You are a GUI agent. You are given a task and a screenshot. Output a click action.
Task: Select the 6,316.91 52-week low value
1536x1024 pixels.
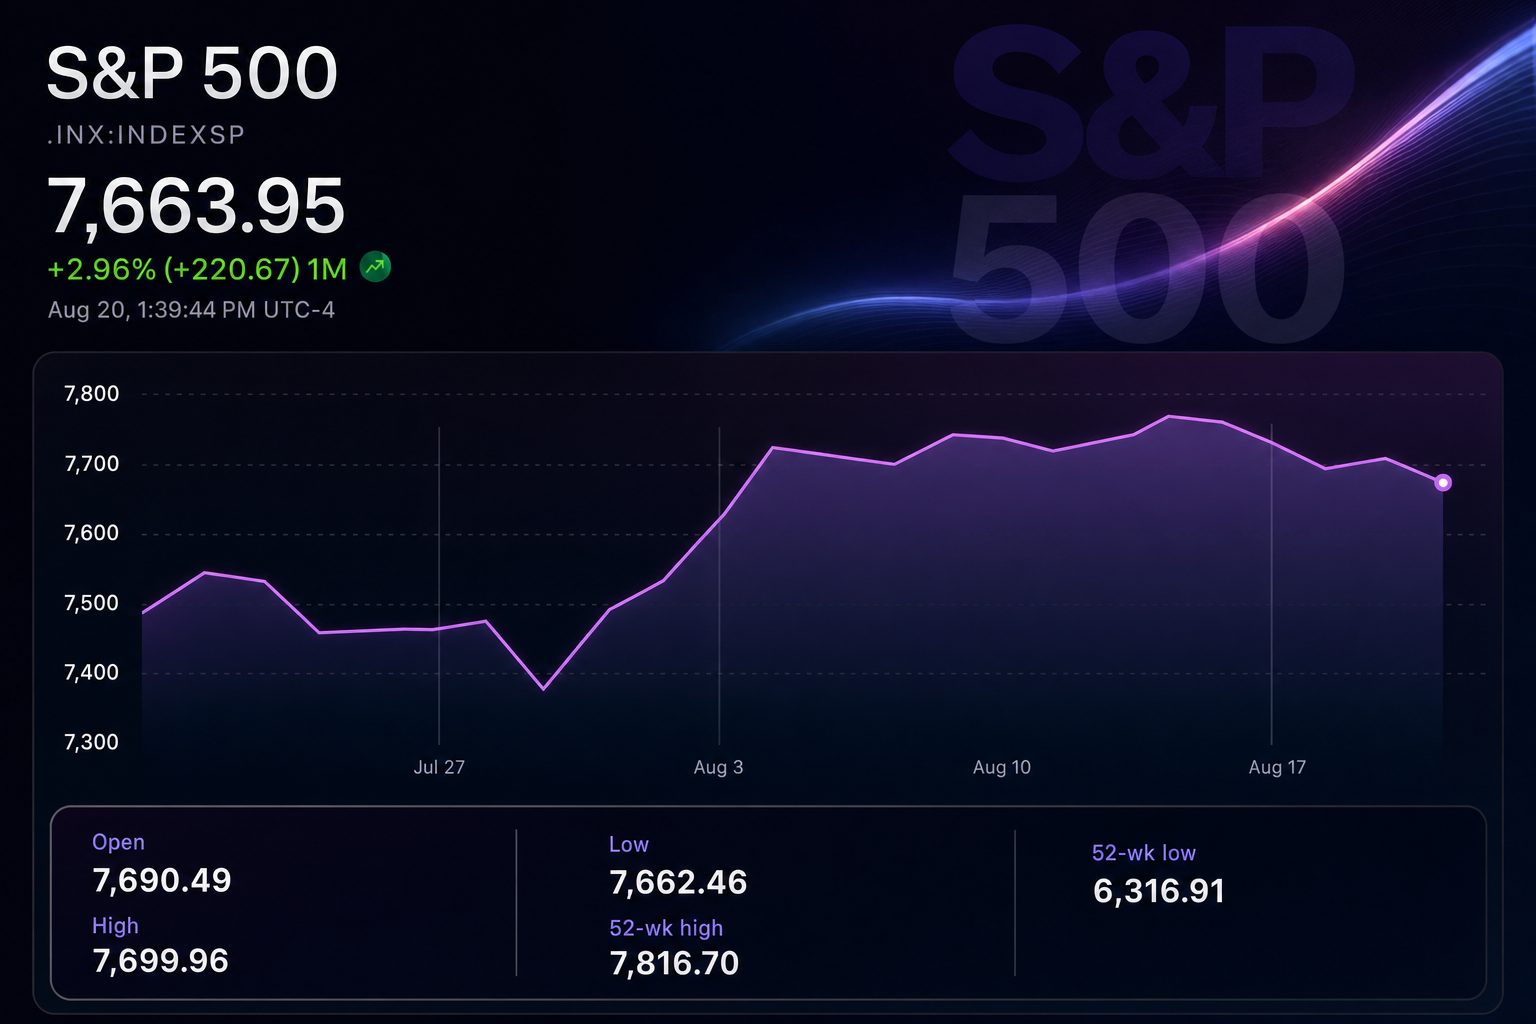coord(1159,891)
